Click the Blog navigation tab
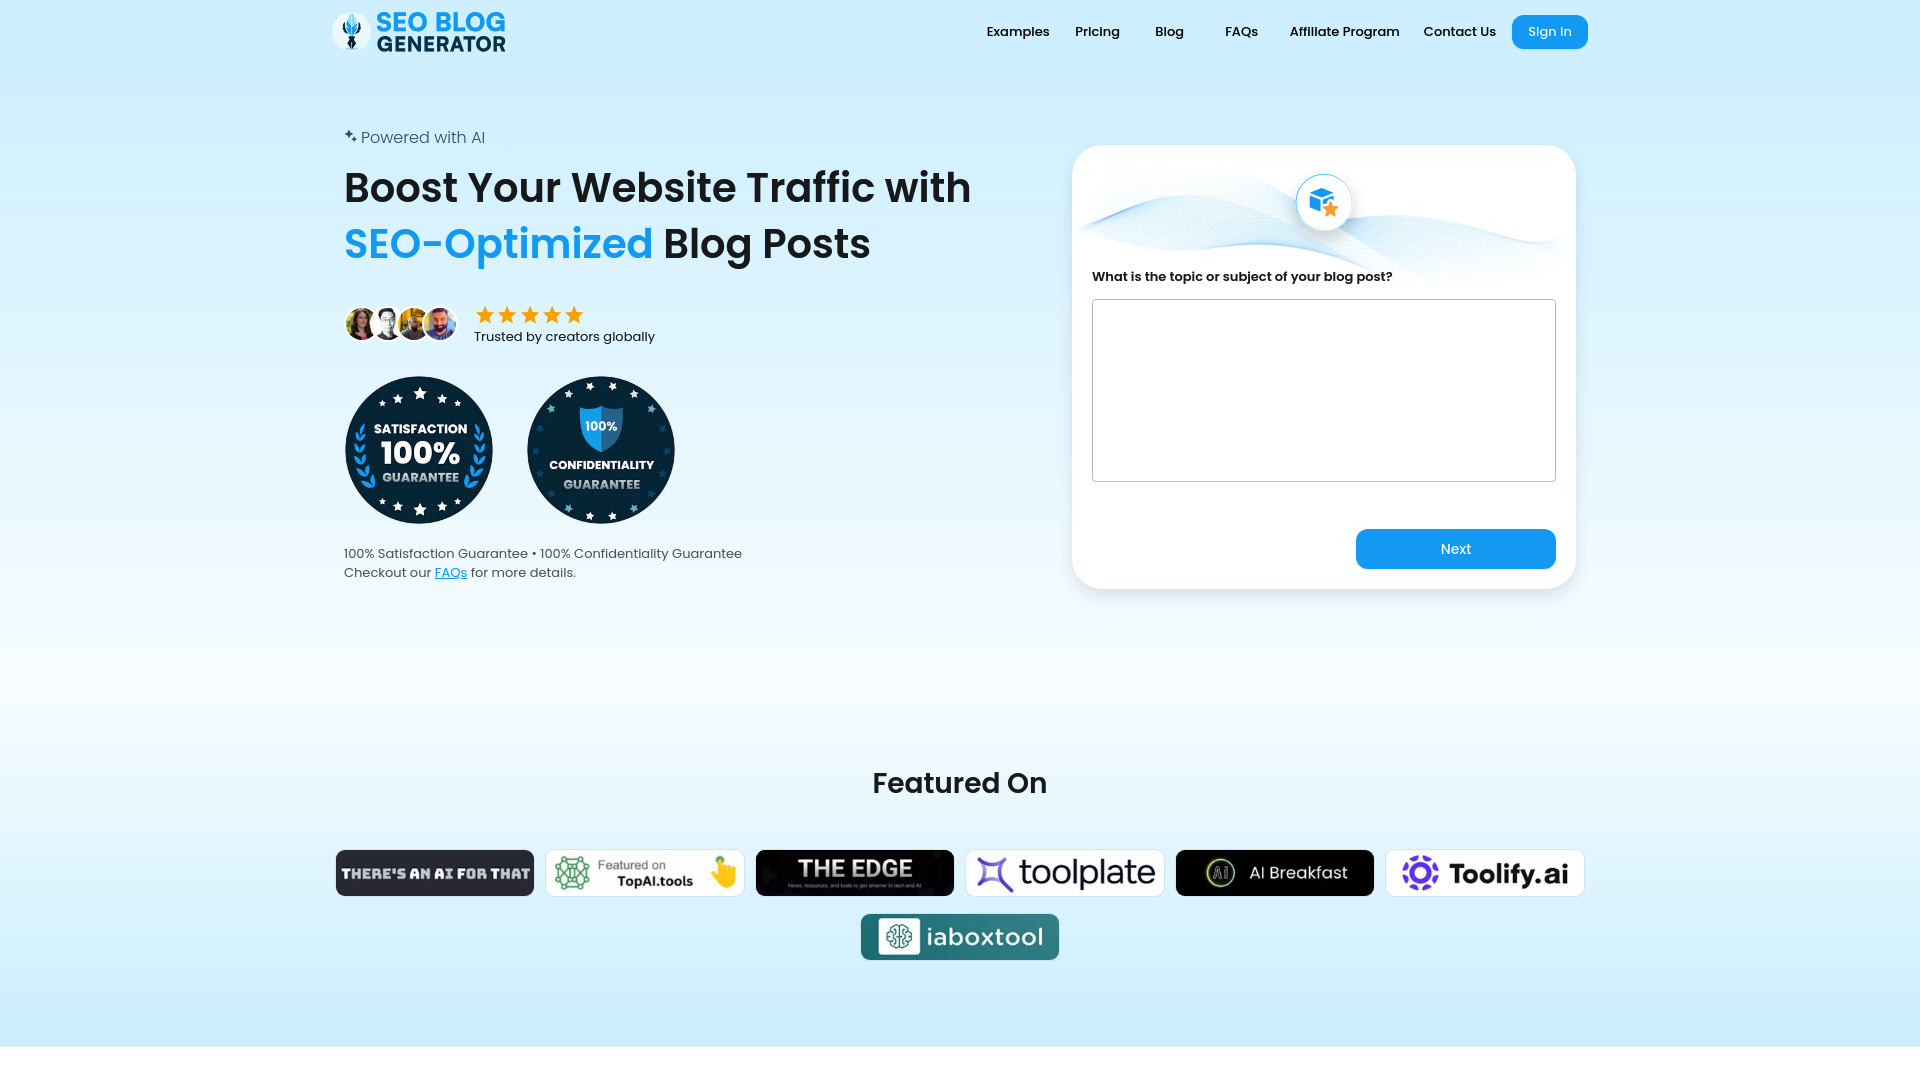 click(1168, 32)
